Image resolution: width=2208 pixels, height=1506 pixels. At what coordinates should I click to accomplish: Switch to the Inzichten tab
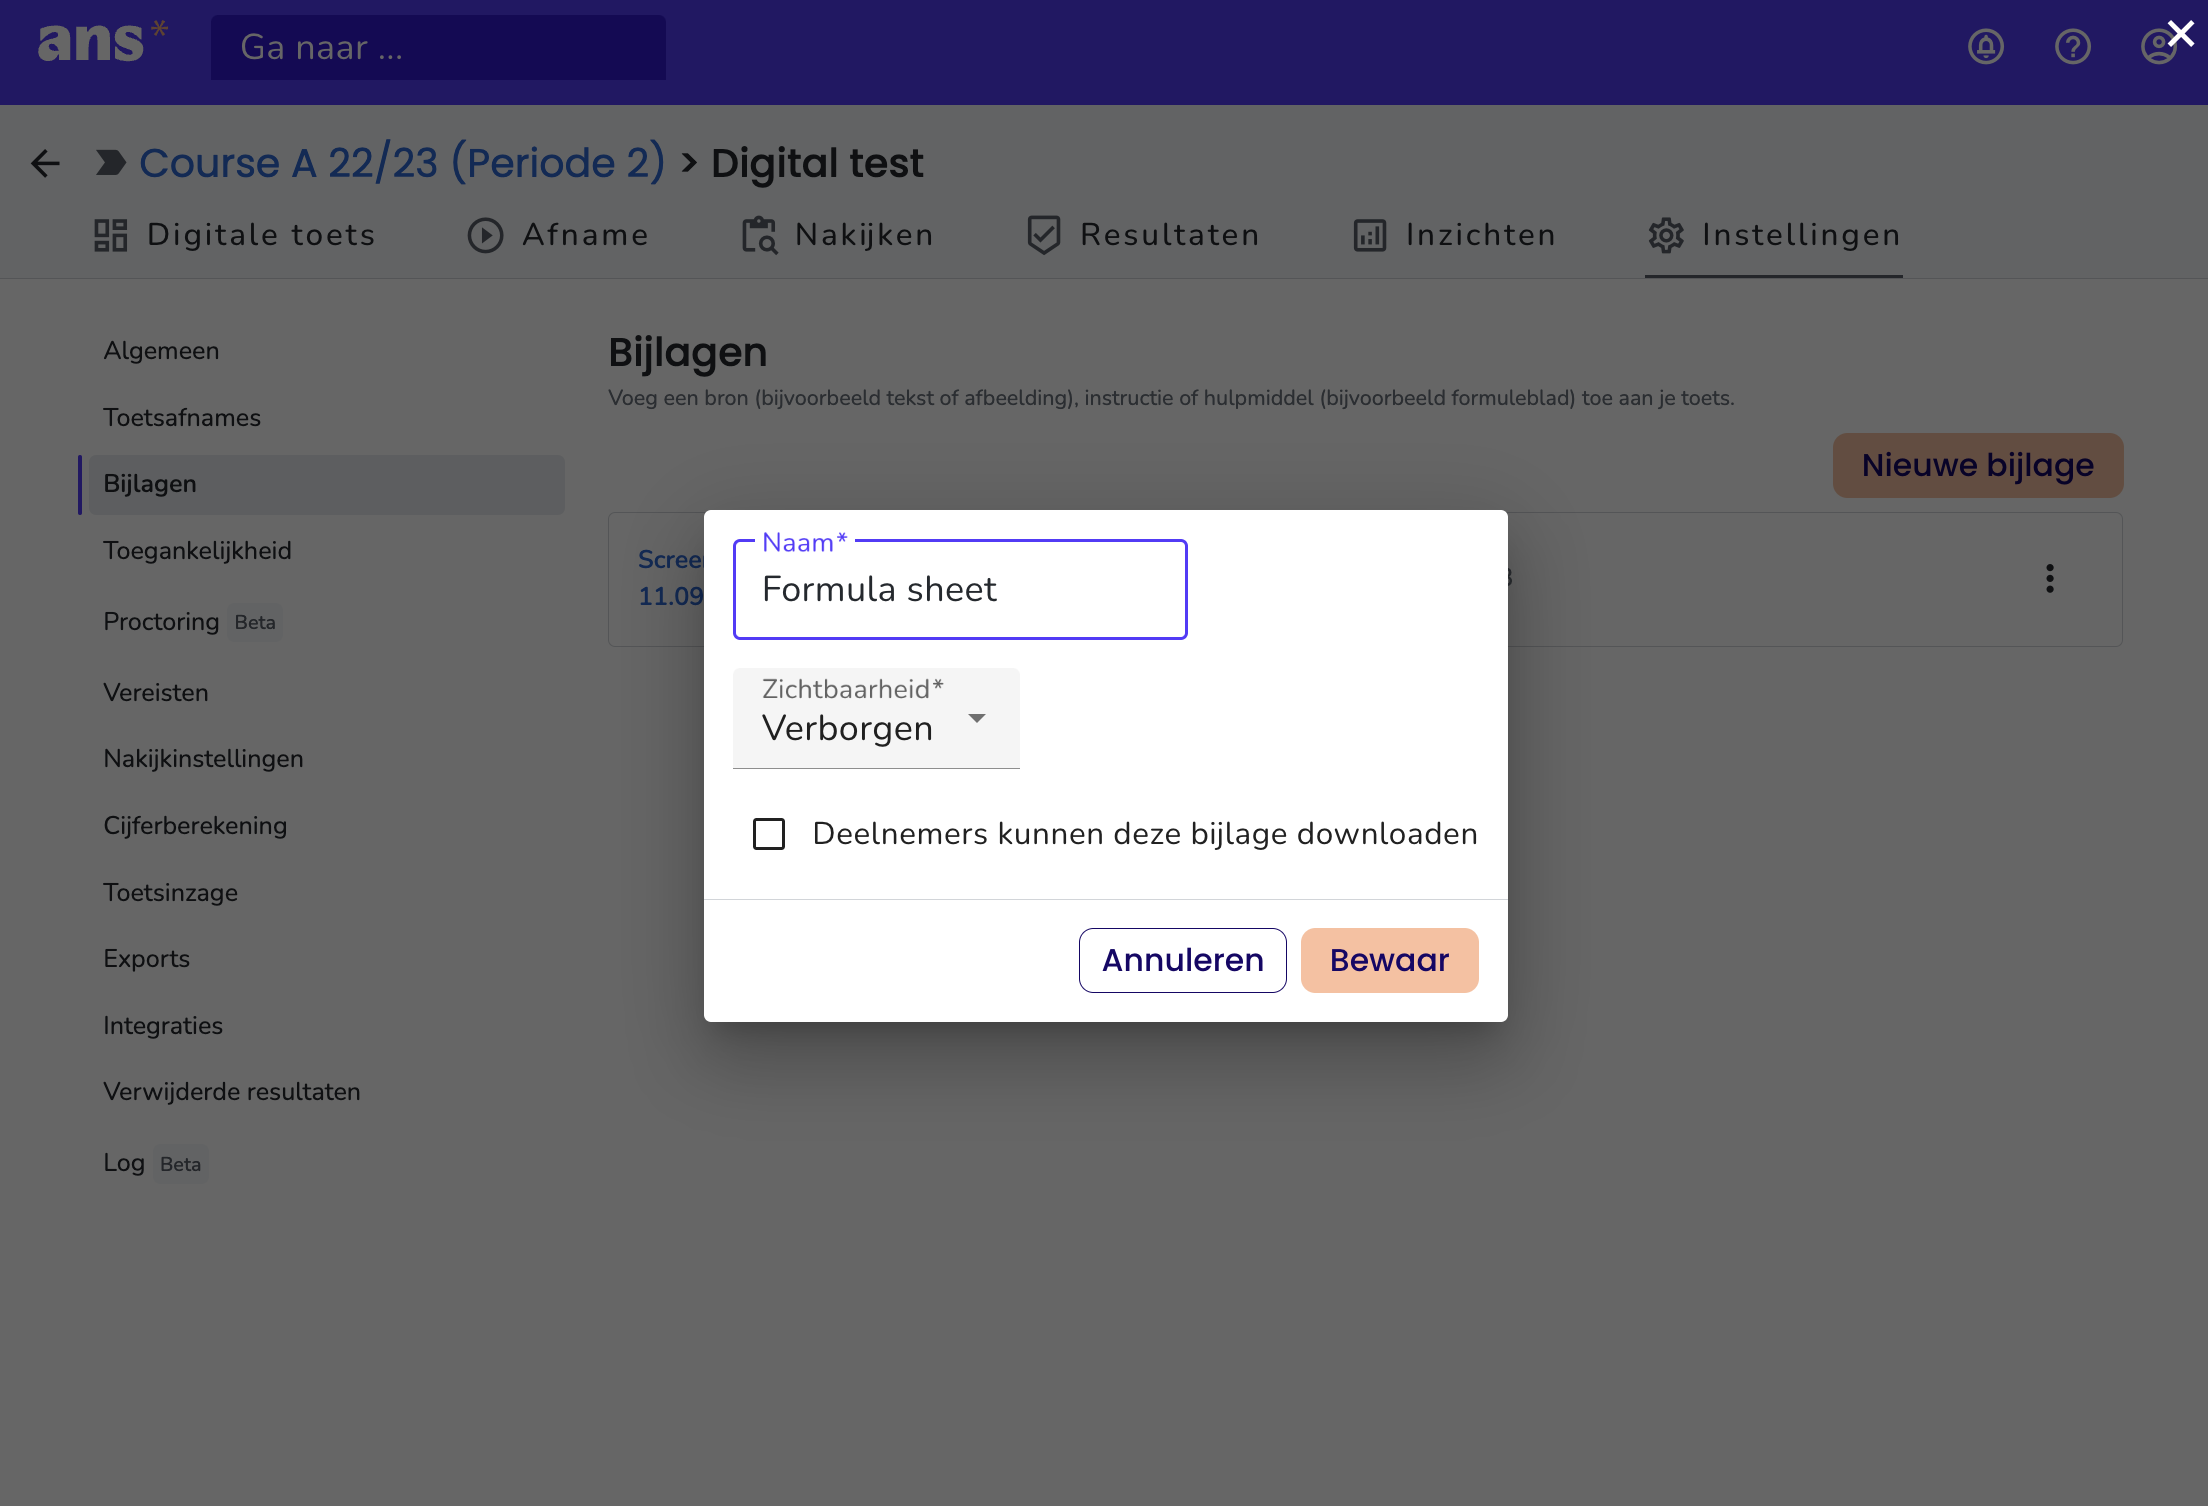click(x=1454, y=235)
